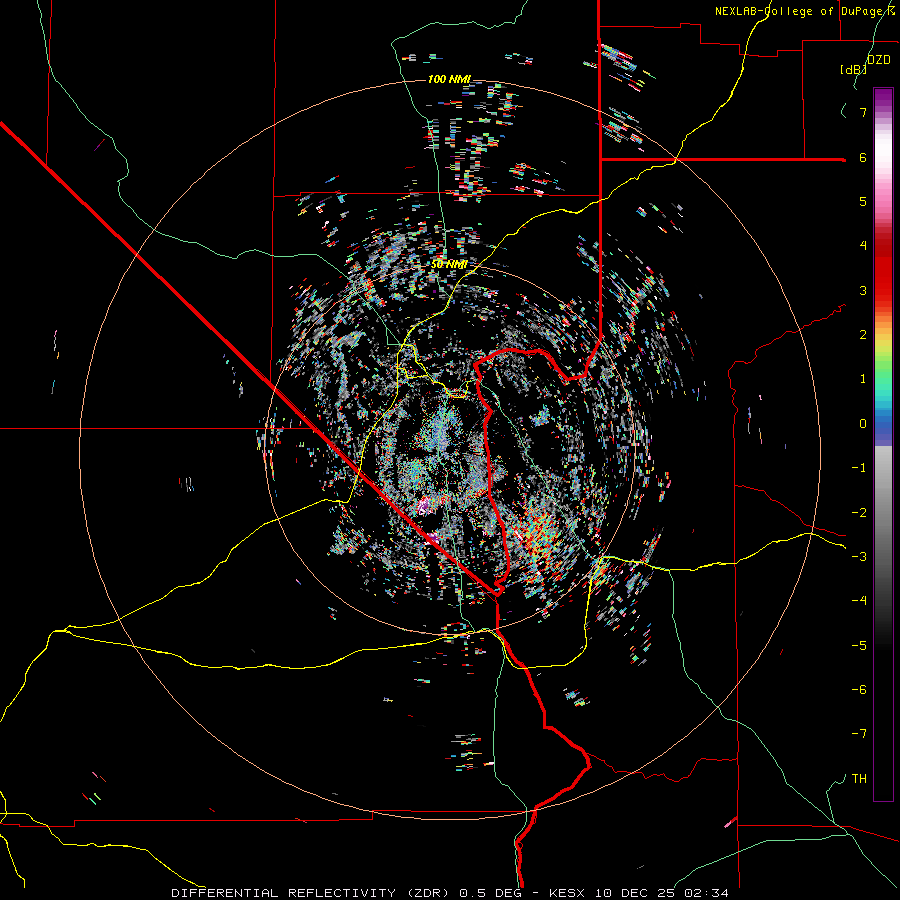
Task: Select the 2 value on the color scale
Action: (863, 335)
